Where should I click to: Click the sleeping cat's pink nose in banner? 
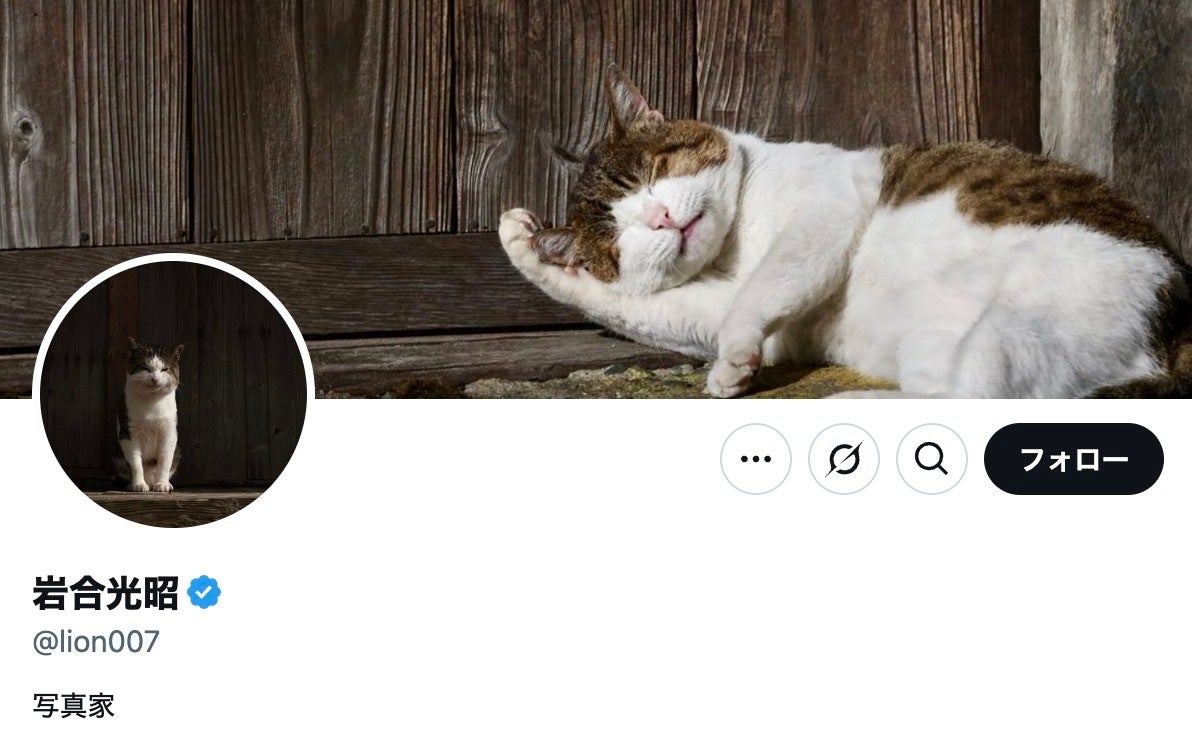click(658, 217)
